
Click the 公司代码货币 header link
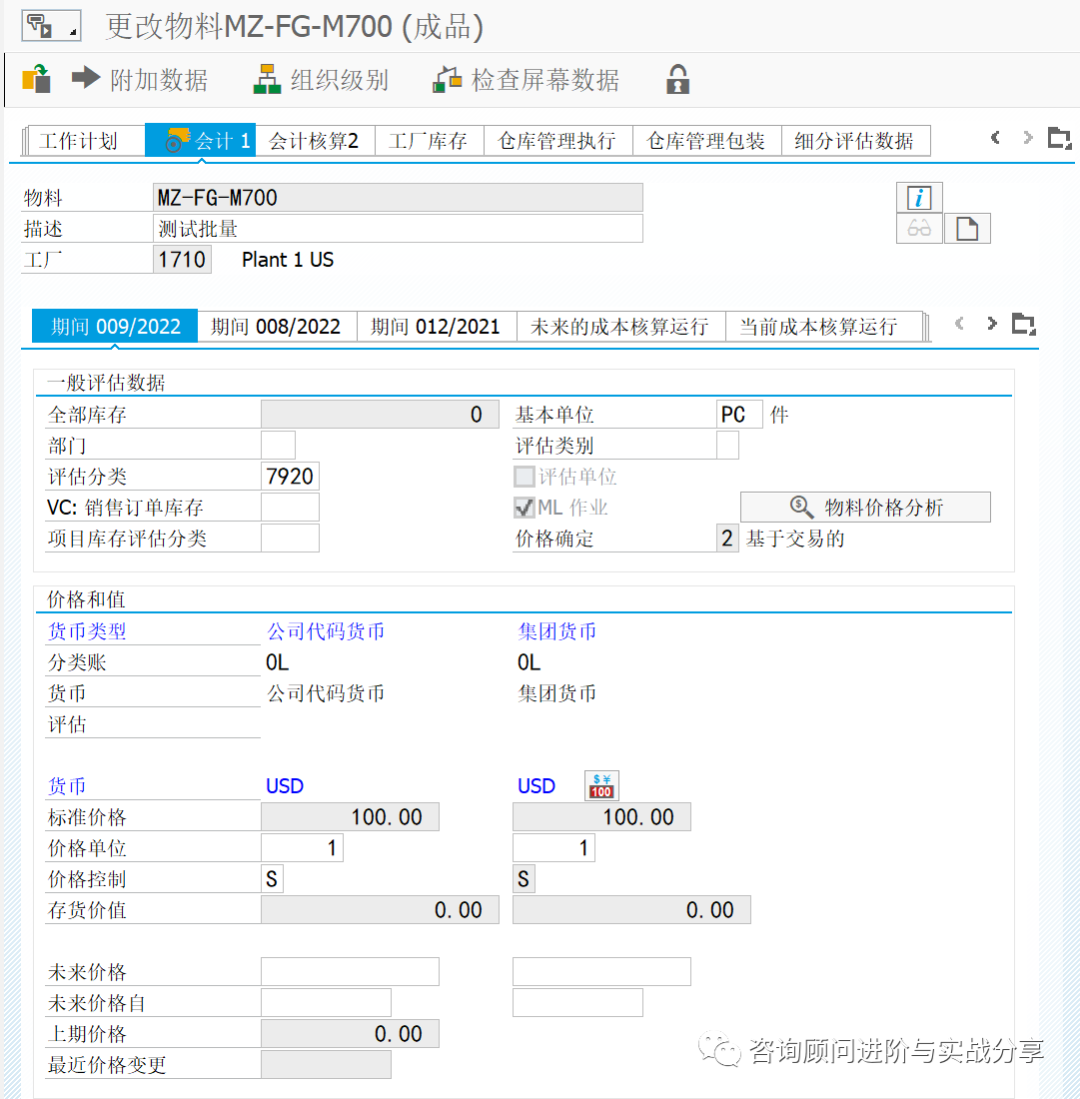325,631
